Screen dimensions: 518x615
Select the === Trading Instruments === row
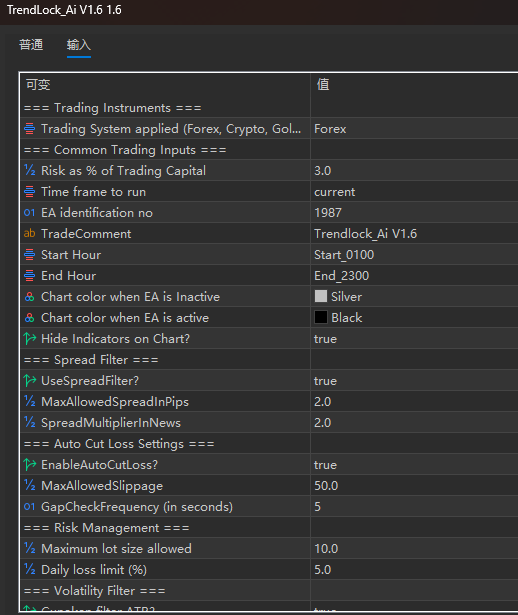click(x=269, y=108)
